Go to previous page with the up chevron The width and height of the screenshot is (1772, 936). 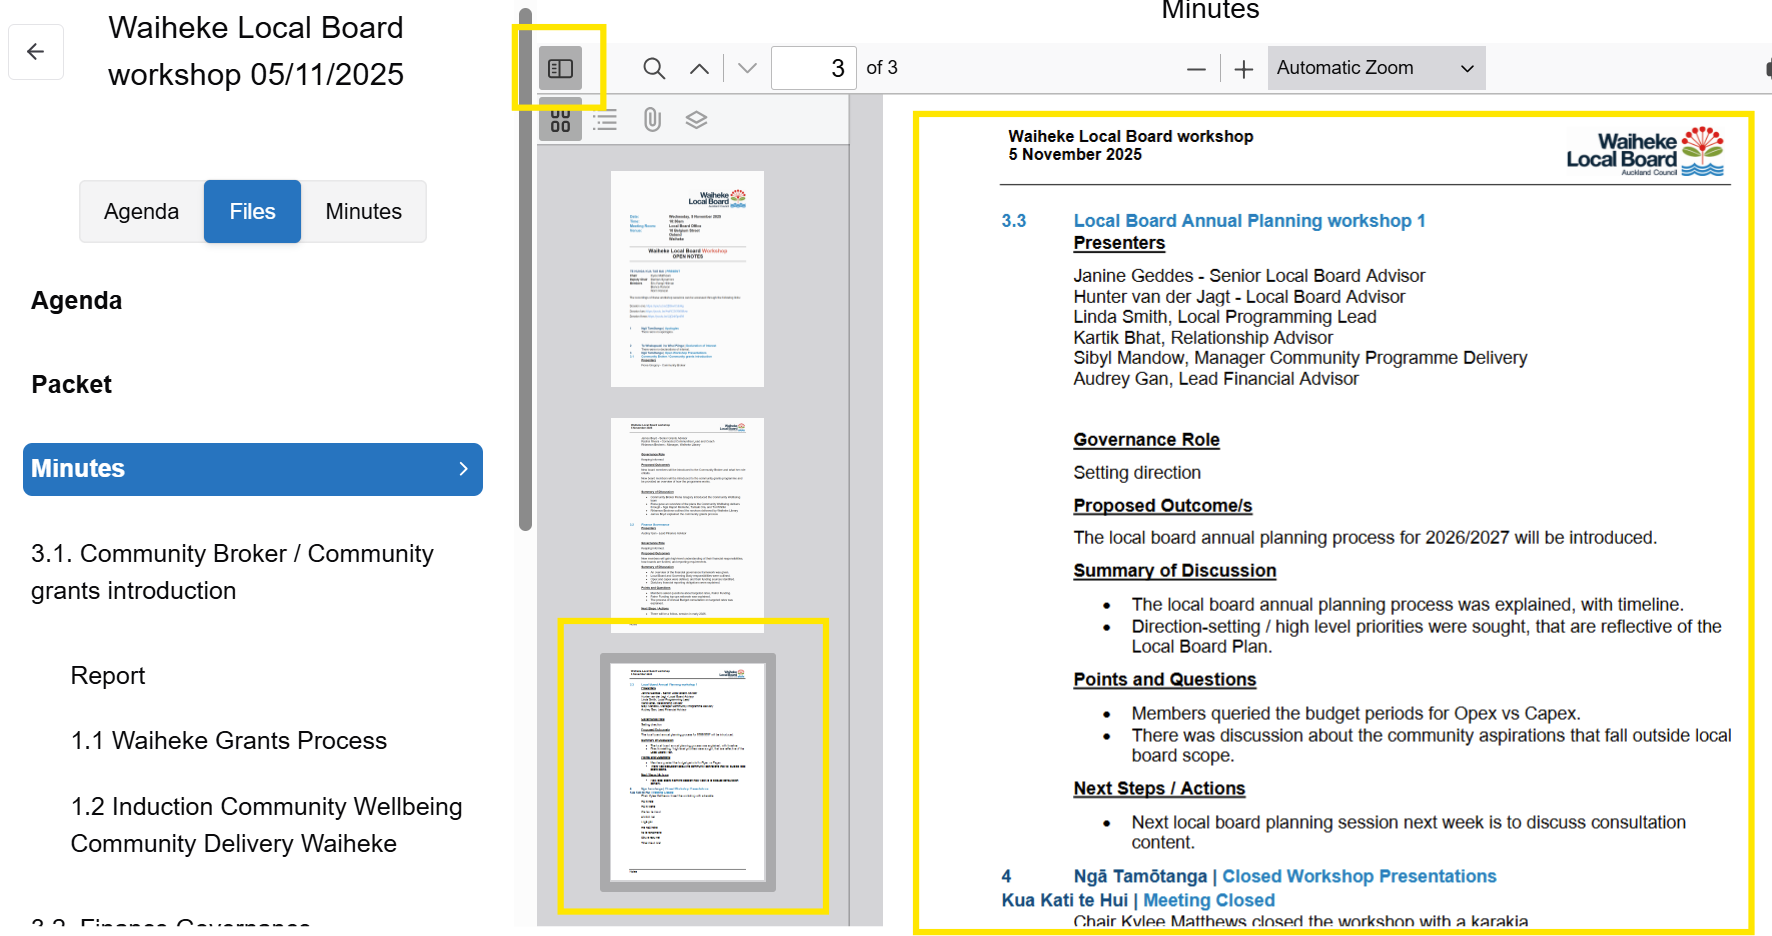[699, 67]
